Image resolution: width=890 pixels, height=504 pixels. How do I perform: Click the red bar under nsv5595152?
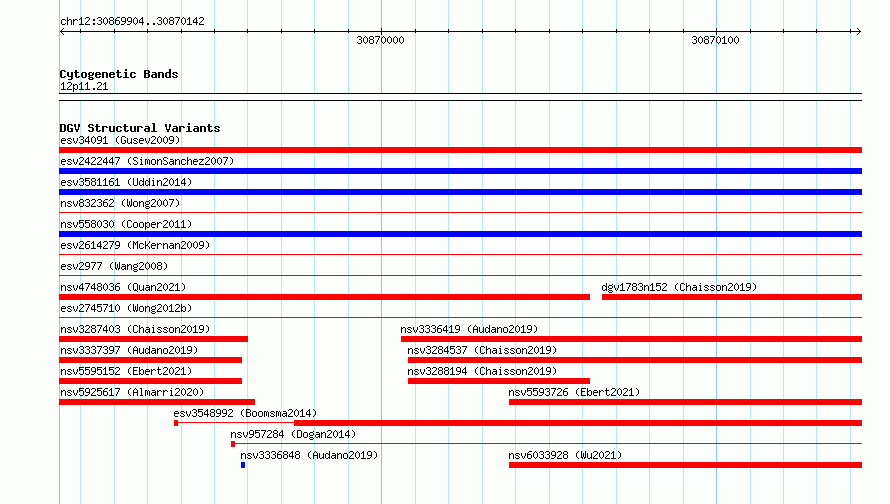(151, 381)
